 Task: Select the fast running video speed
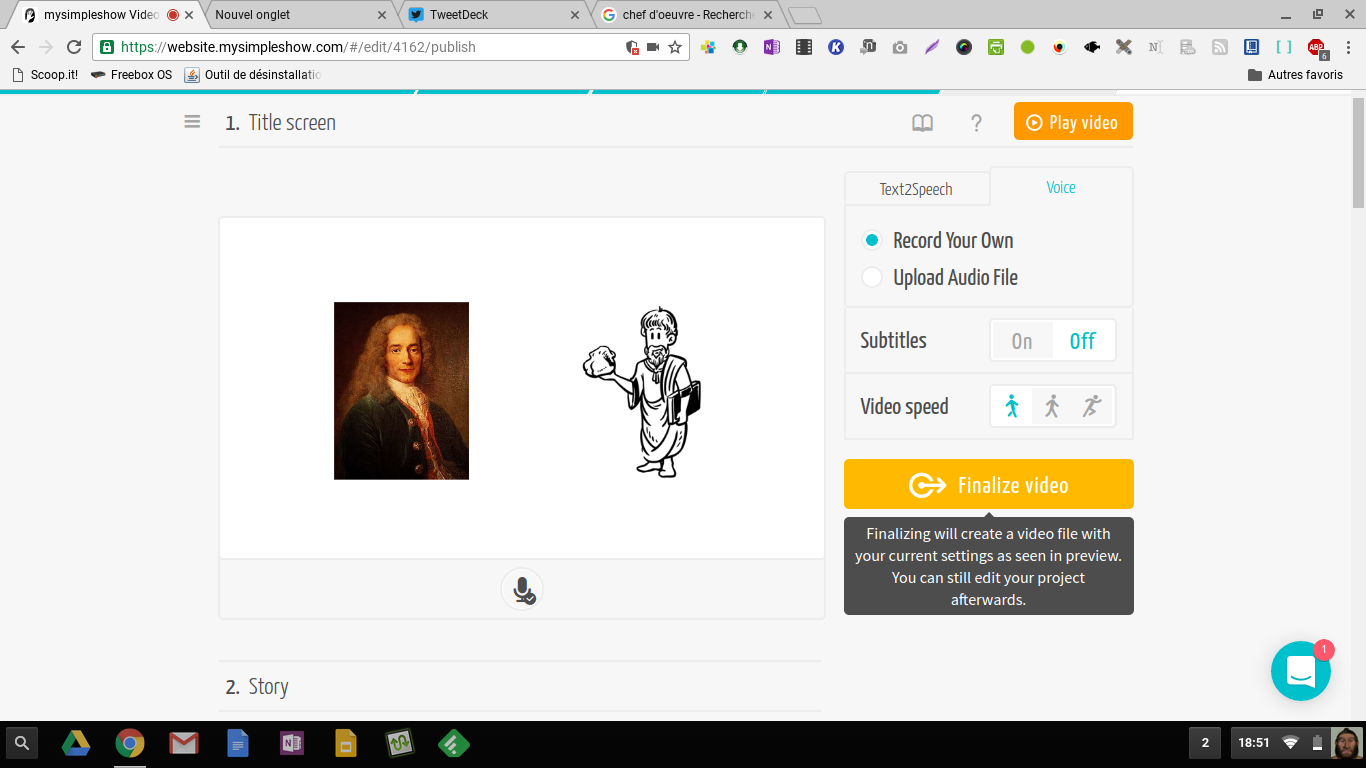tap(1091, 406)
